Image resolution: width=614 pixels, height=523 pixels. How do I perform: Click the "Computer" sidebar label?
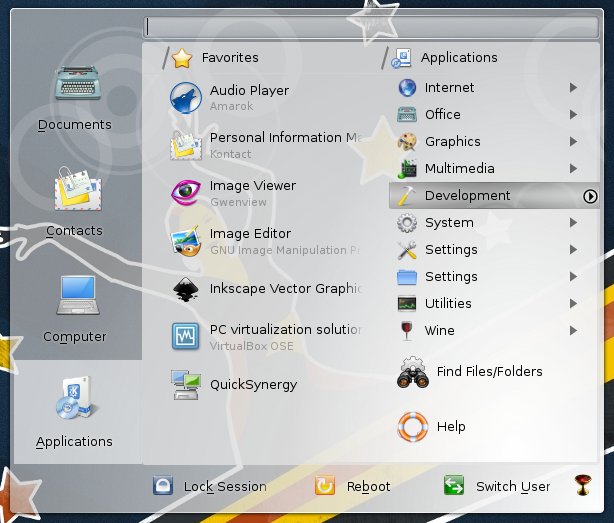[74, 337]
